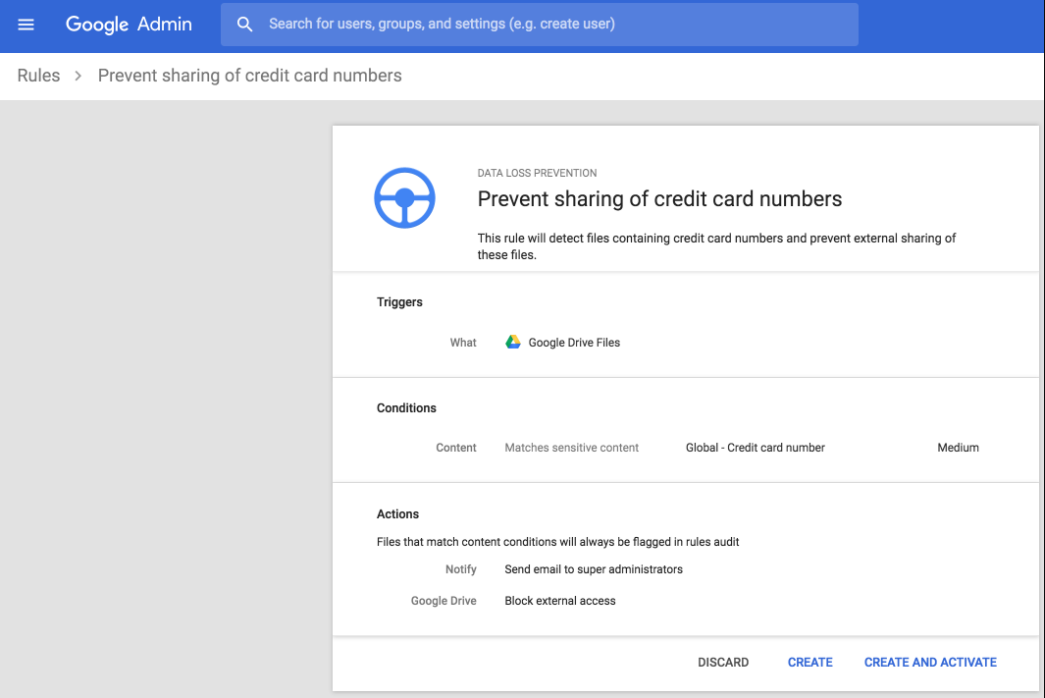
Task: Open the hamburger main menu
Action: (x=26, y=24)
